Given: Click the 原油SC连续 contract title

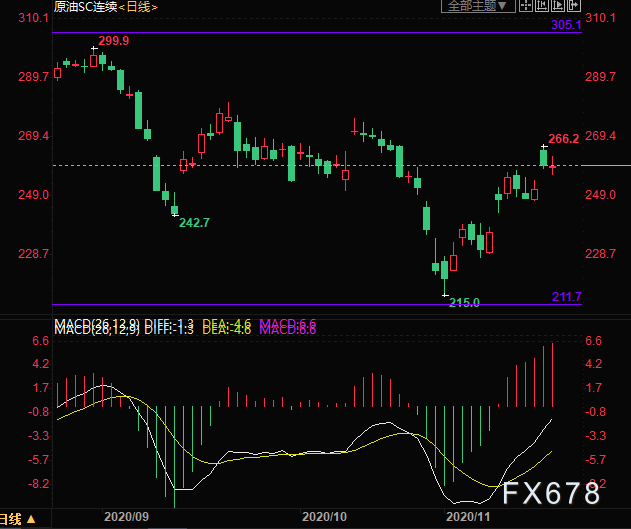Looking at the screenshot, I should tap(85, 7).
